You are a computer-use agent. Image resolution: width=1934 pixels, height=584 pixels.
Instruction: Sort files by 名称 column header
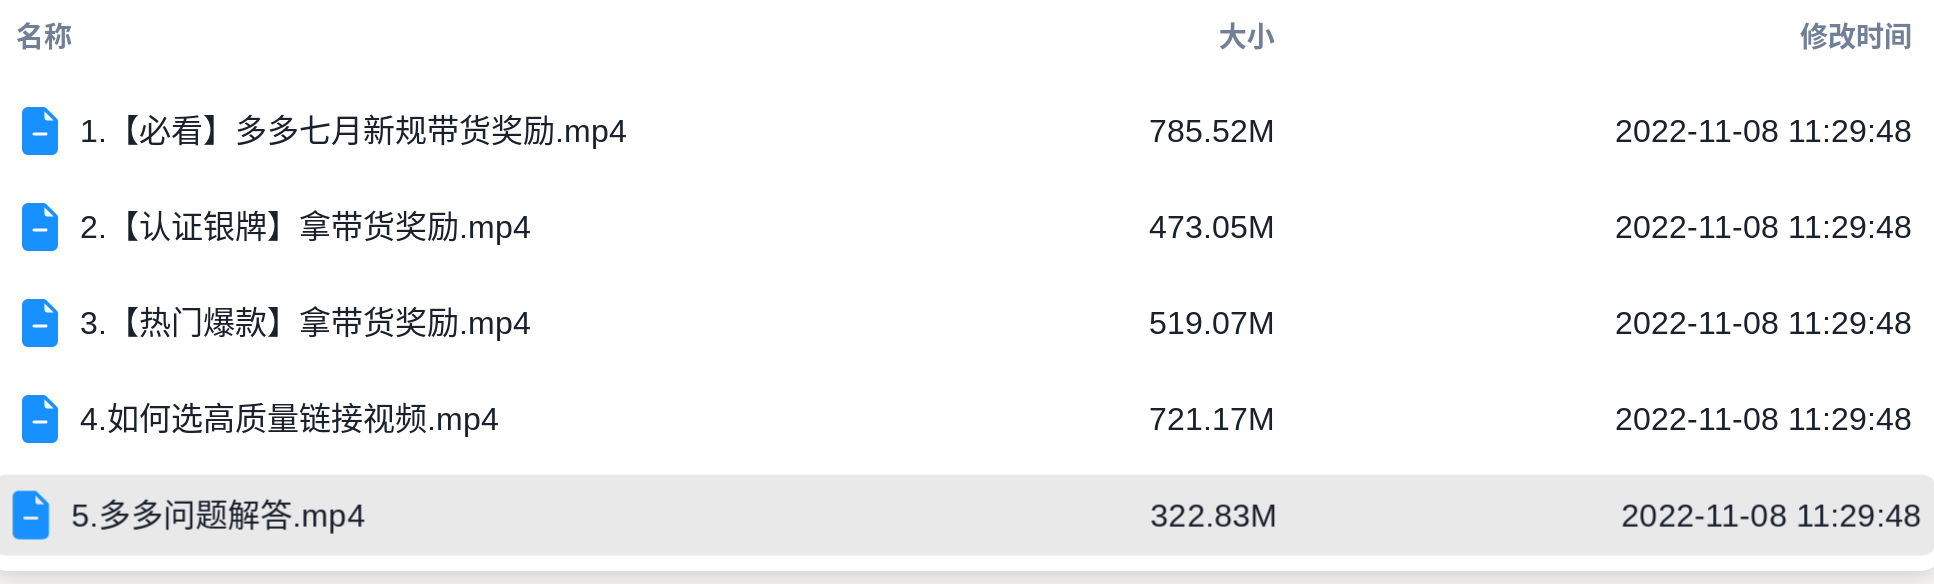point(44,36)
